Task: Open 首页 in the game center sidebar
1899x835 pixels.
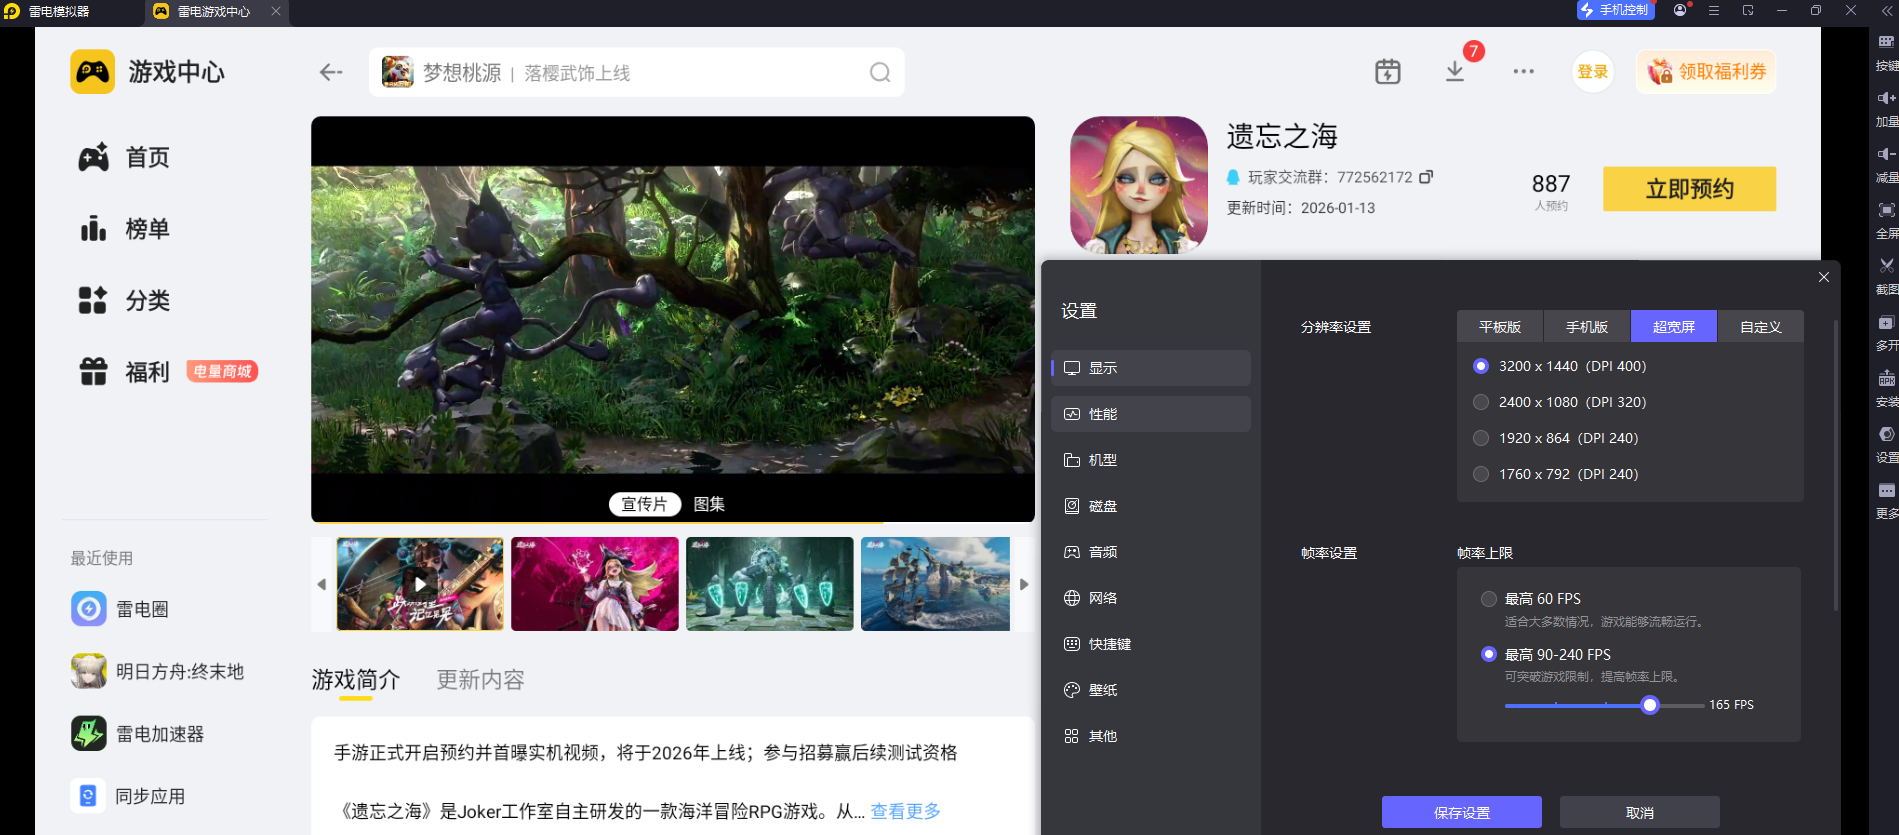Action: [125, 157]
